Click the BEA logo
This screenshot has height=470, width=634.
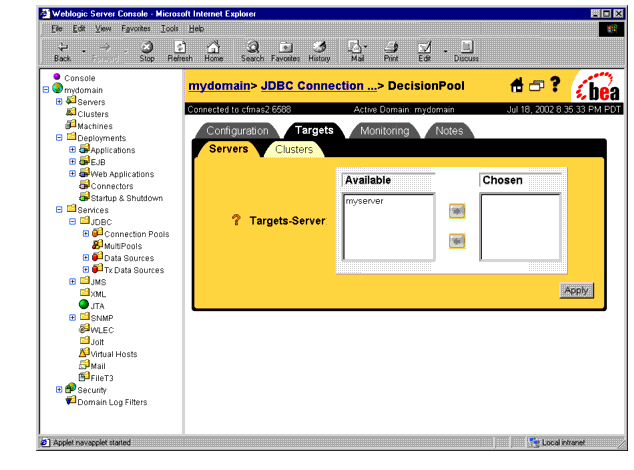coord(598,87)
